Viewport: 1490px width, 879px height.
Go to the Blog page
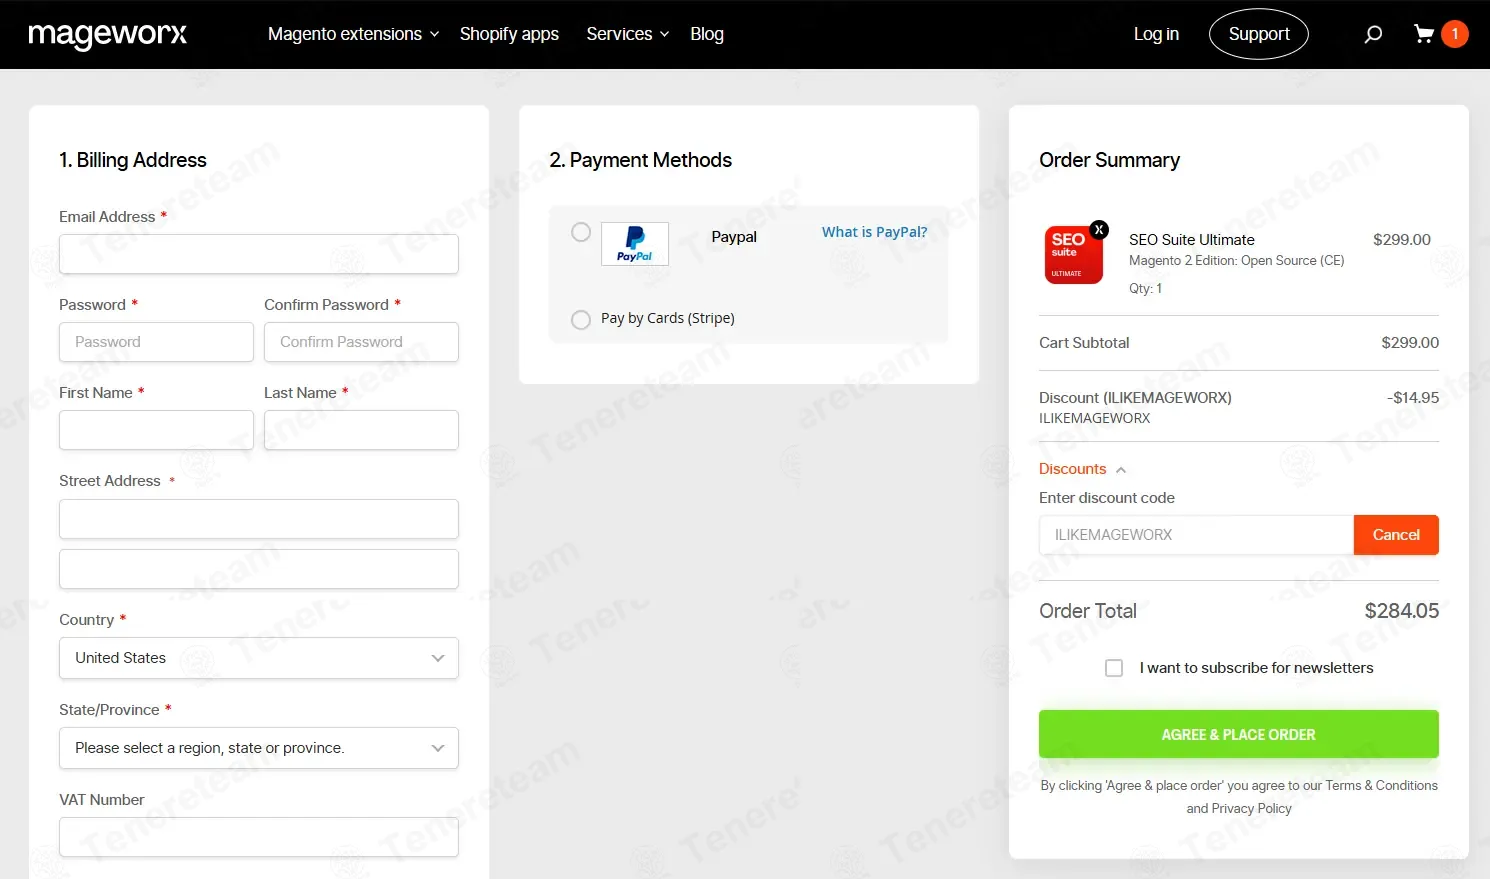(x=707, y=34)
